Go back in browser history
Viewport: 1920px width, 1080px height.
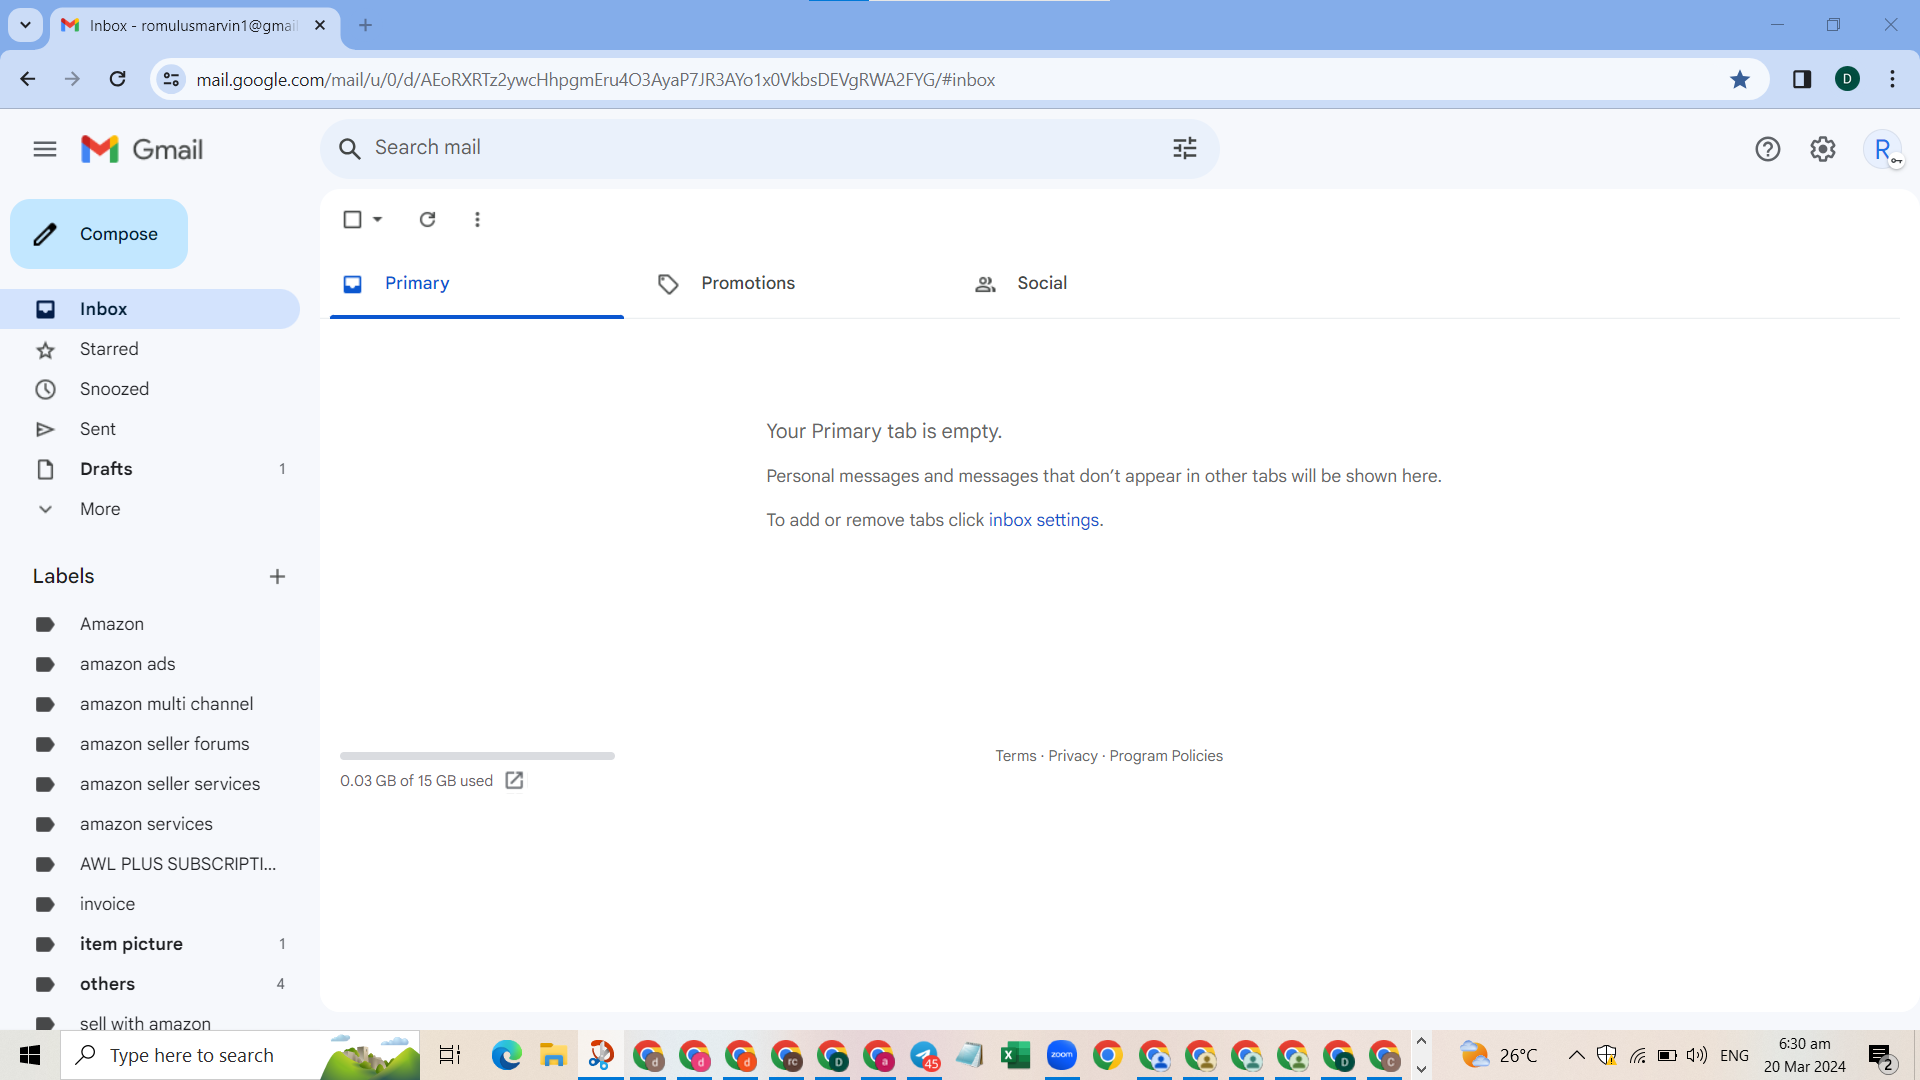click(x=27, y=79)
